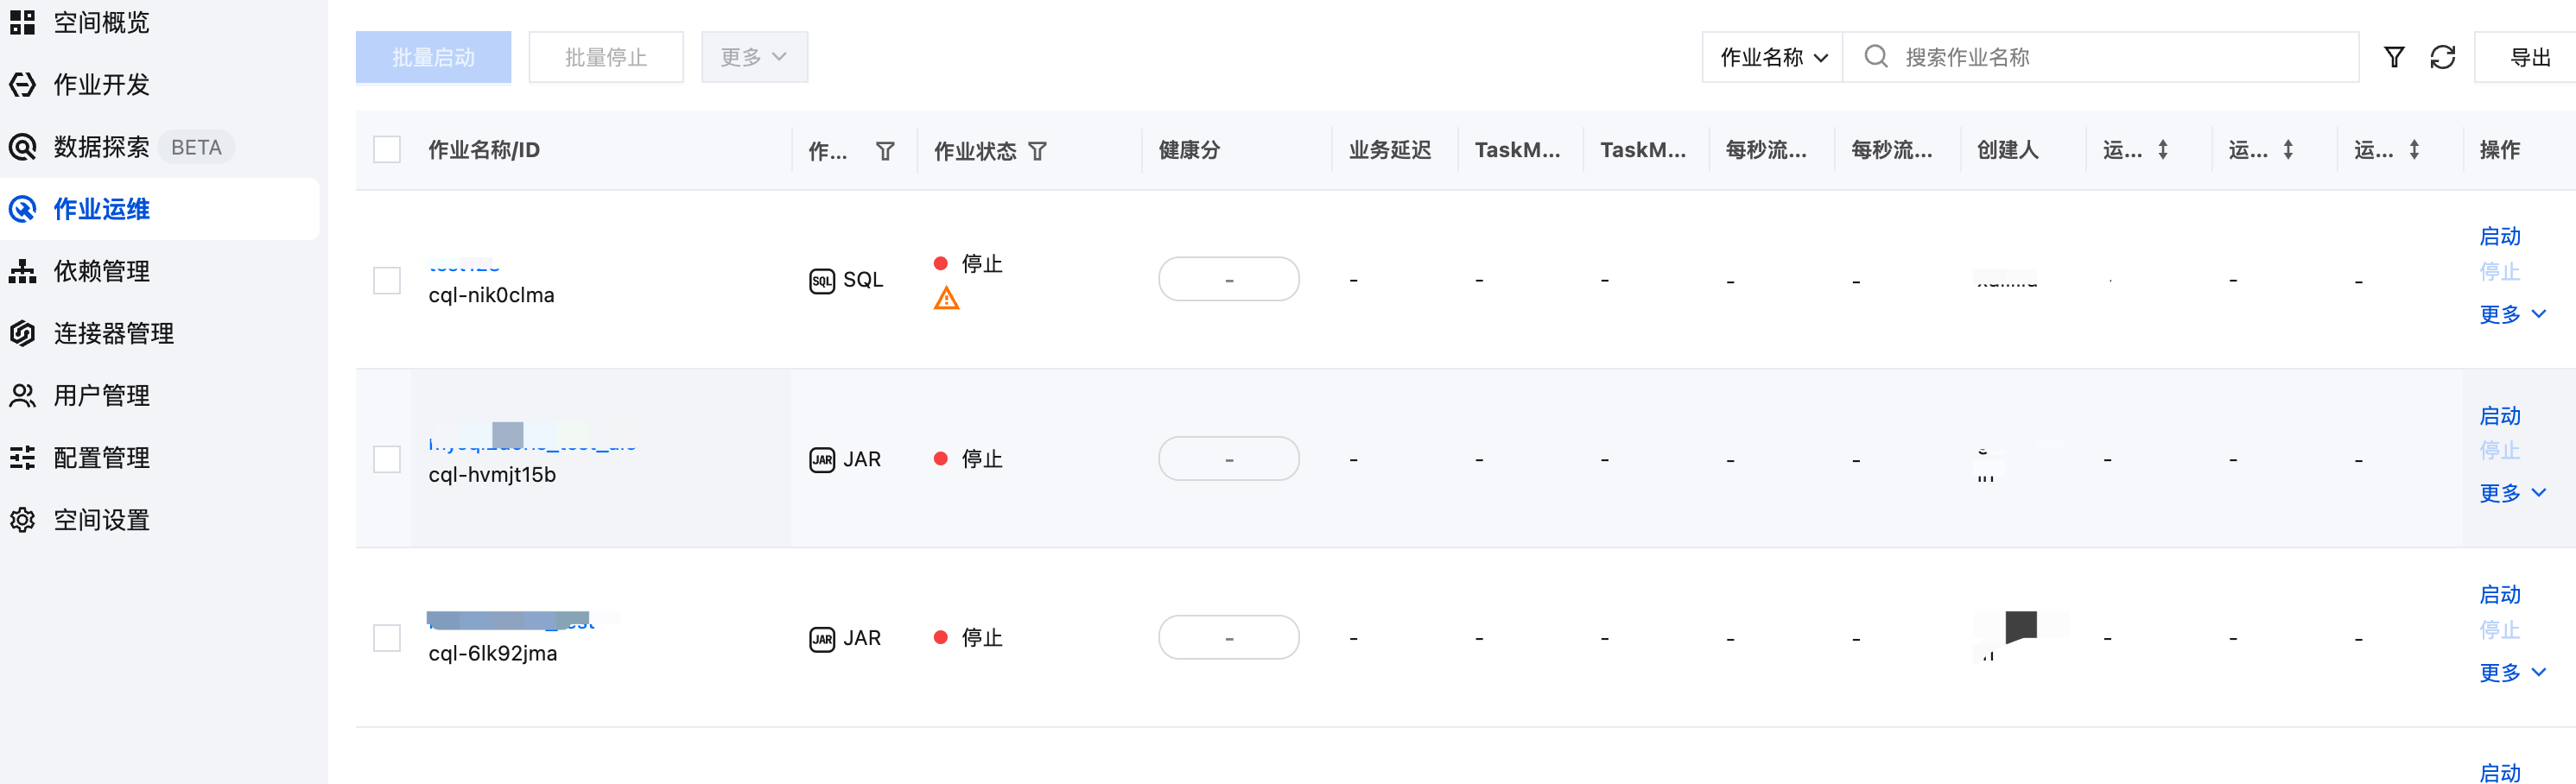Image resolution: width=2576 pixels, height=784 pixels.
Task: Filter by job status column funnel
Action: [x=1037, y=151]
